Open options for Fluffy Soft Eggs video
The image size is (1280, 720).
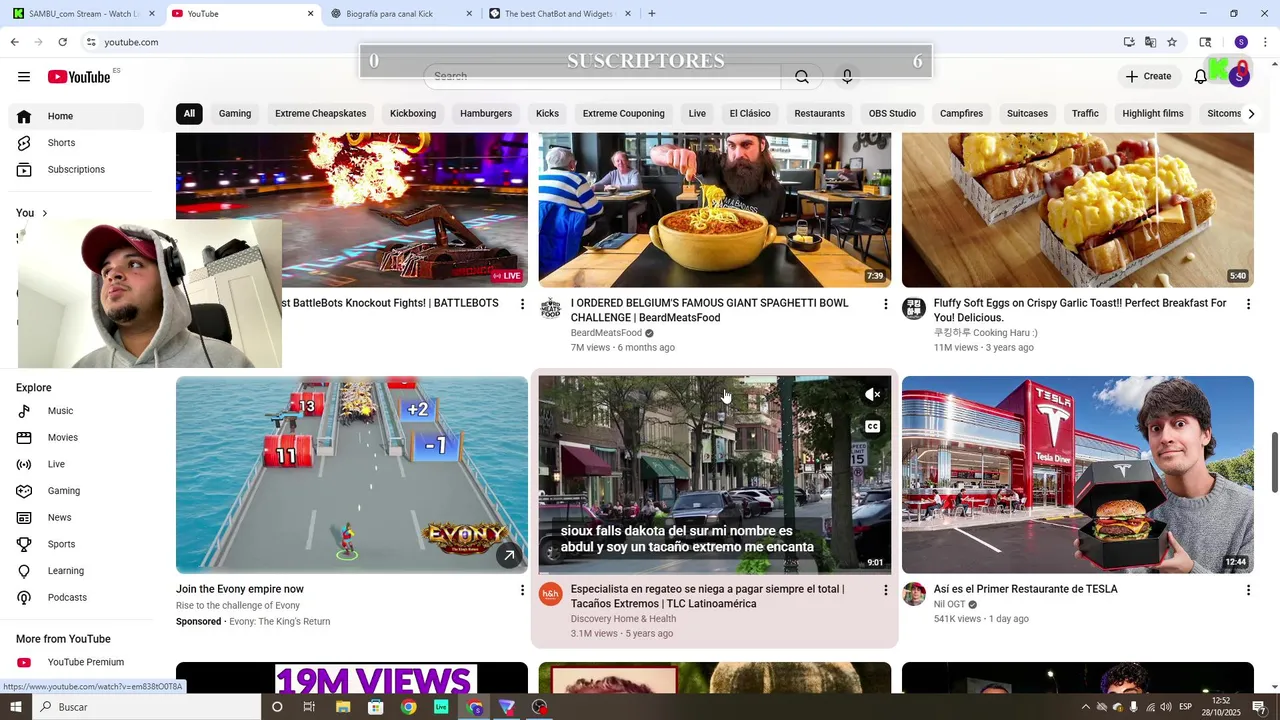click(1248, 304)
